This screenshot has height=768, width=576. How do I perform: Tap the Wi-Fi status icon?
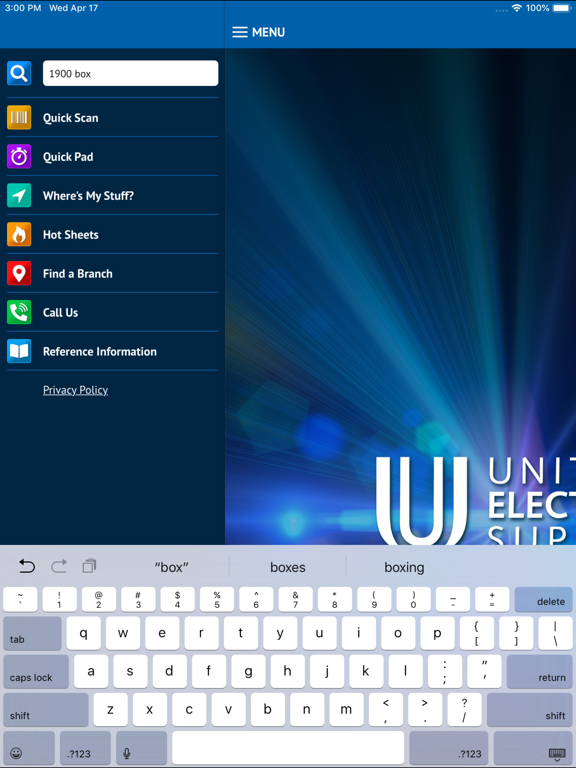pyautogui.click(x=516, y=8)
